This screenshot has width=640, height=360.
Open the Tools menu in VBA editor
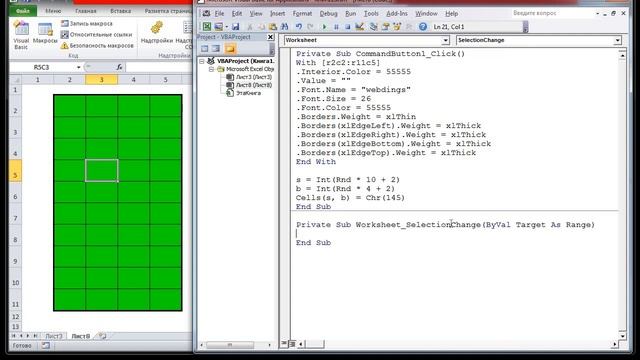(x=371, y=13)
